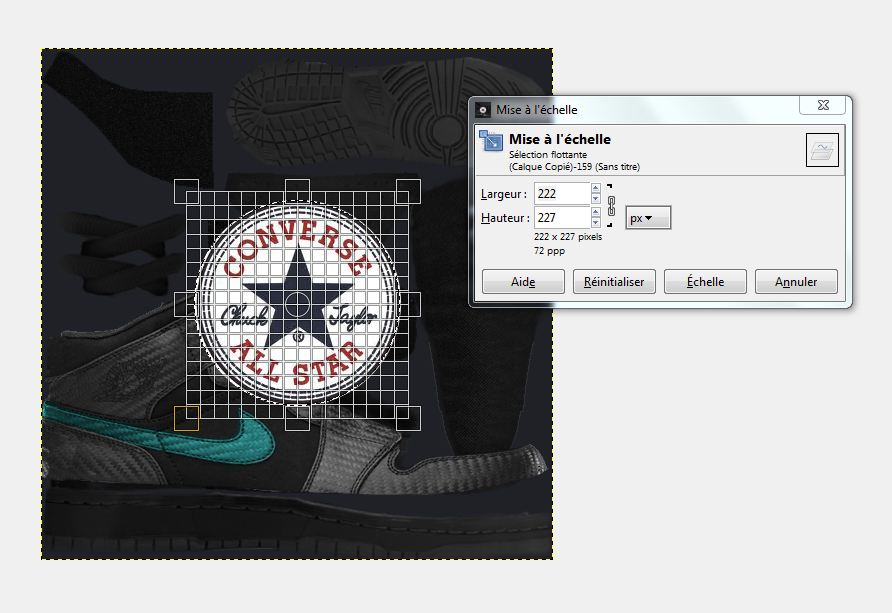
Task: Click the right-middle scale handle
Action: (x=408, y=305)
